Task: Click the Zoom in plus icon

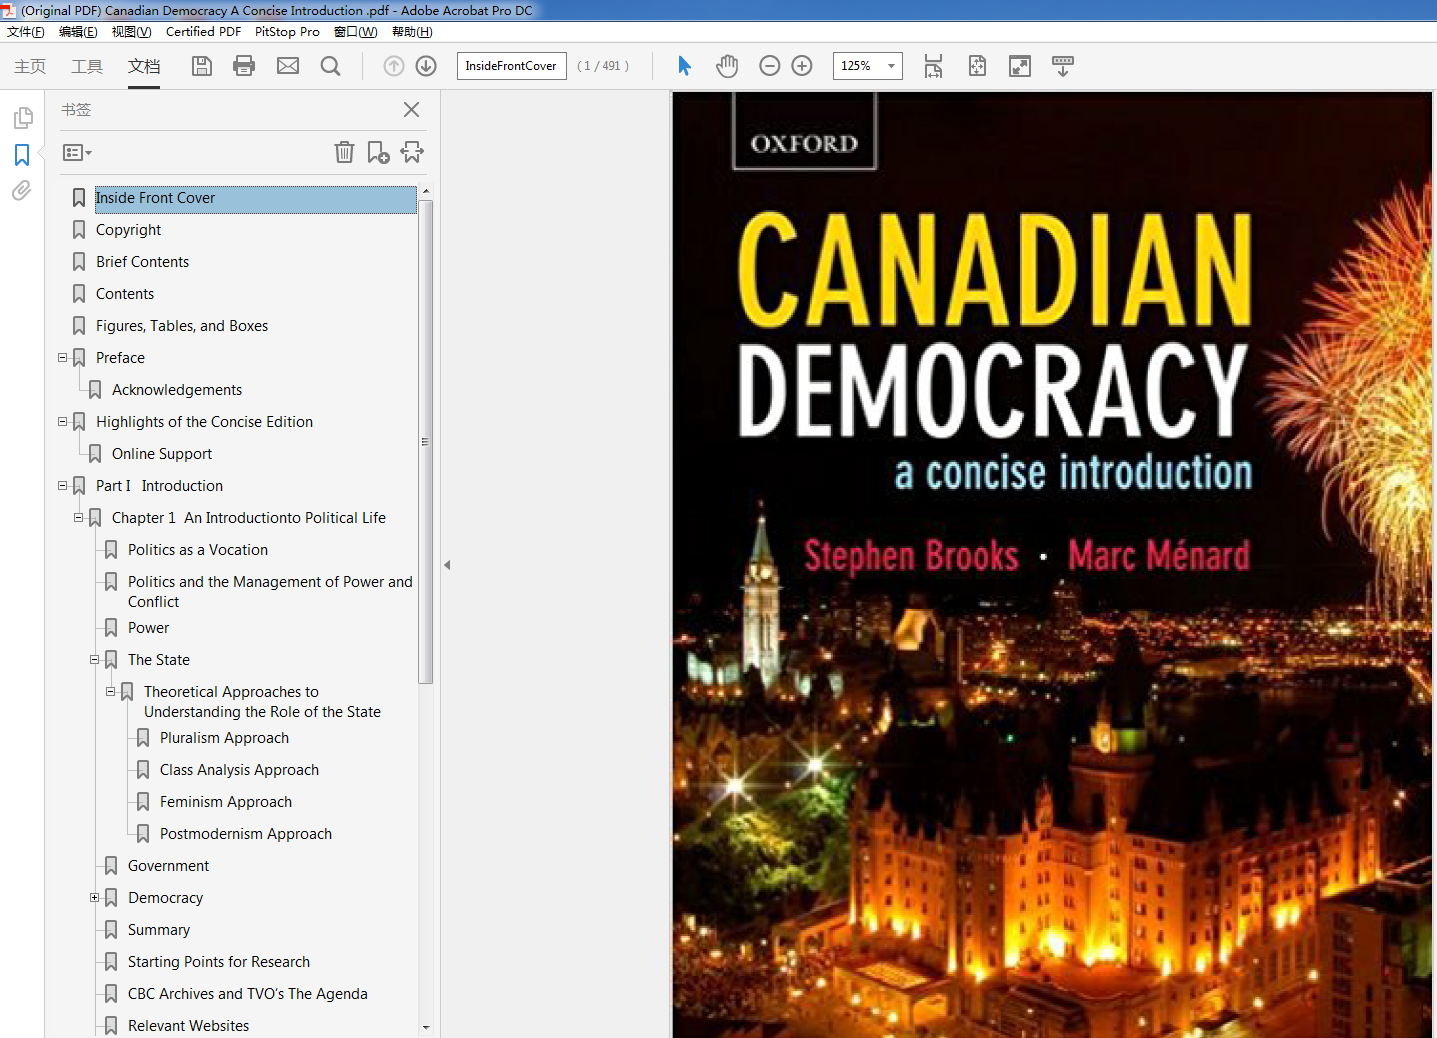Action: 802,66
